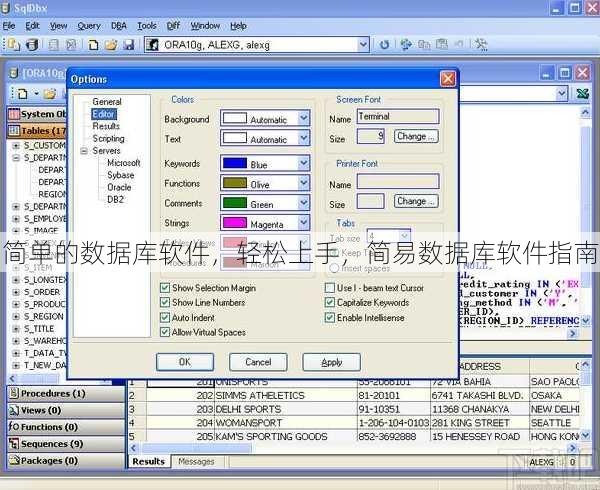Toggle Show Selection Margin checkbox
The image size is (600, 490).
click(165, 288)
